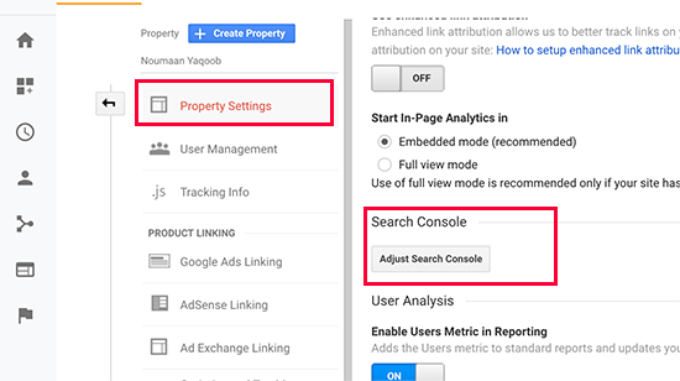Image resolution: width=680 pixels, height=381 pixels.
Task: Open 'How to setup enhanced link attribution' link
Action: coord(588,50)
